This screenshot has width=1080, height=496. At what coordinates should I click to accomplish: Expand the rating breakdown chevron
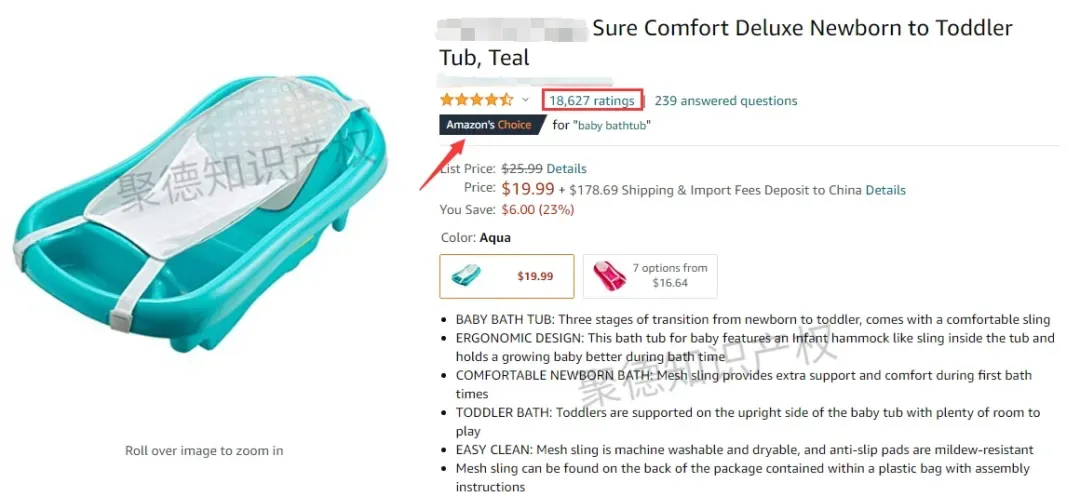(x=525, y=100)
